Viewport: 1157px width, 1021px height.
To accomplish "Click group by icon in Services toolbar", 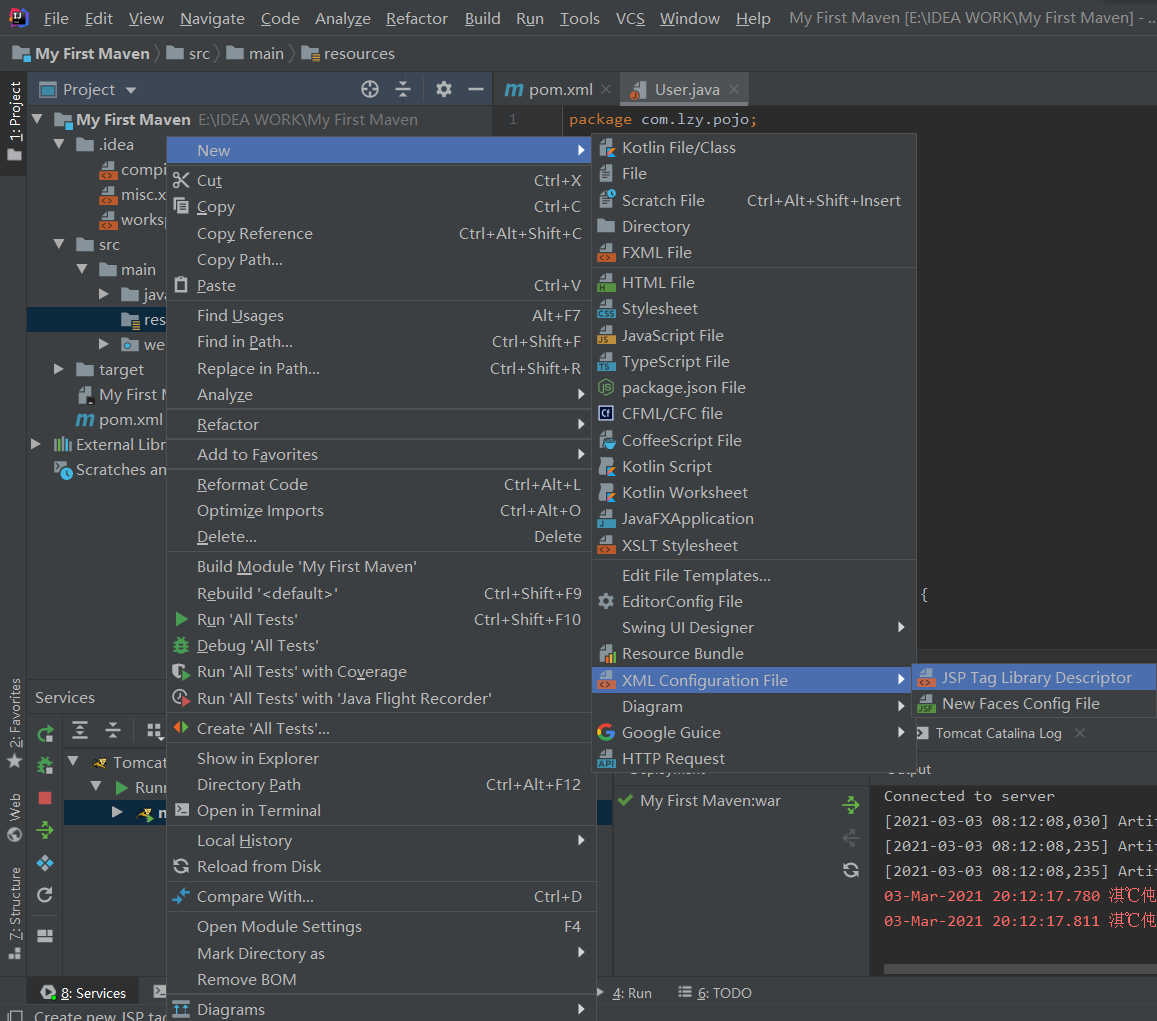I will (x=153, y=730).
